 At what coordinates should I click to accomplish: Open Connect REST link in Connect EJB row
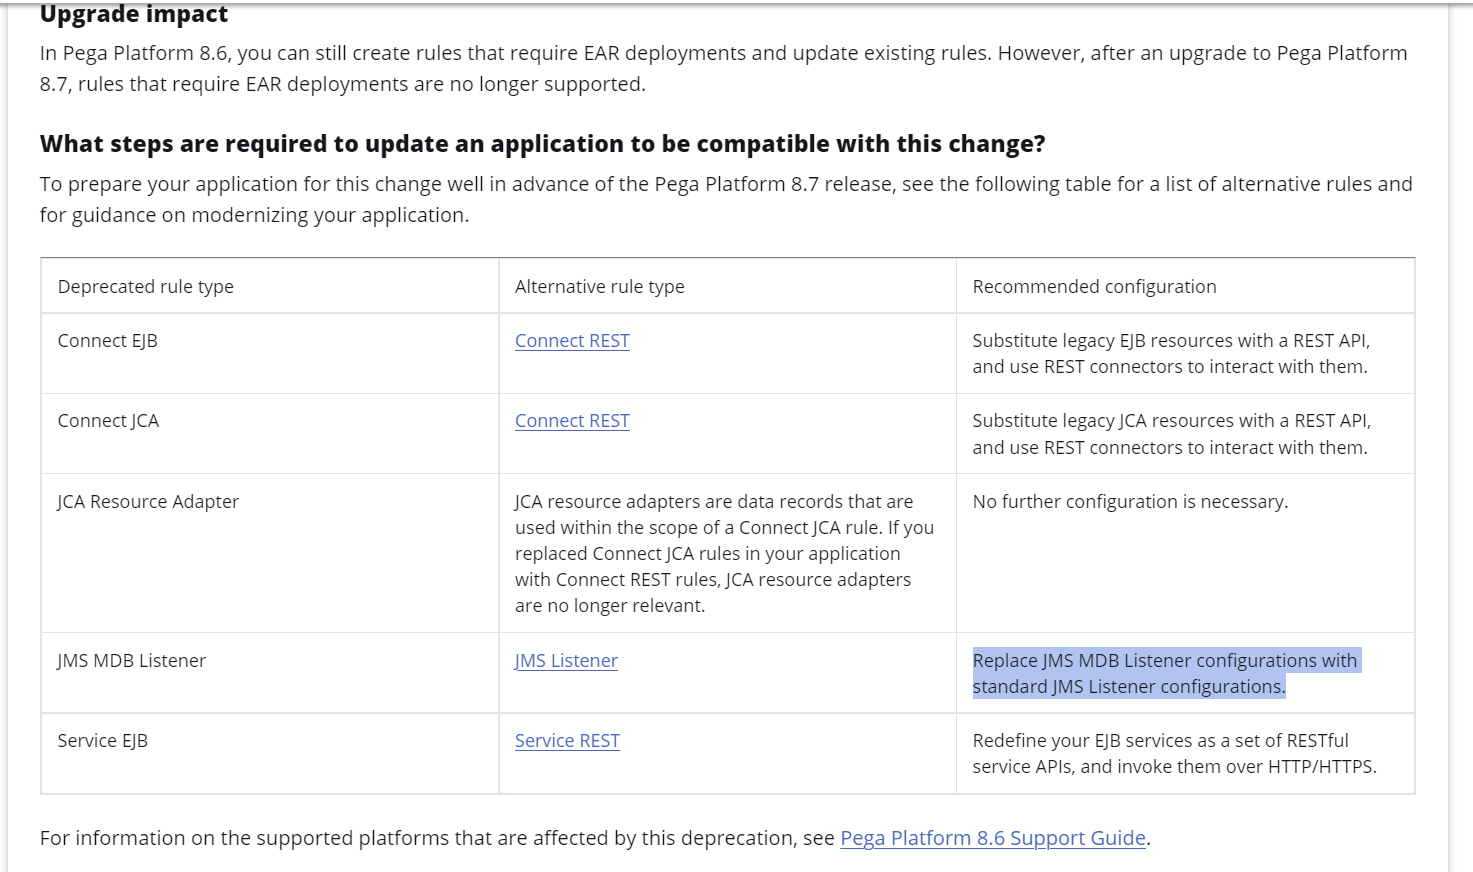pos(572,341)
